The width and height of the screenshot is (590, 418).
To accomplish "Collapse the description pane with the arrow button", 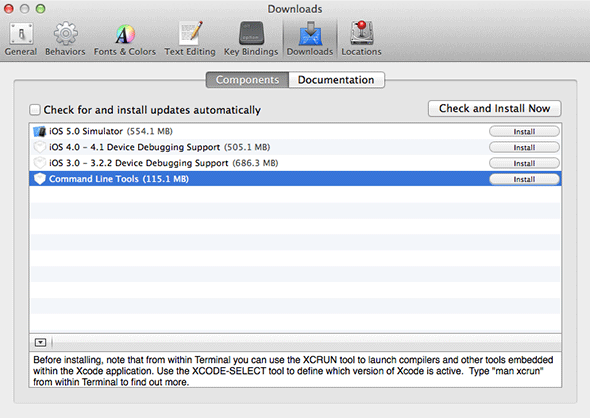I will point(40,342).
